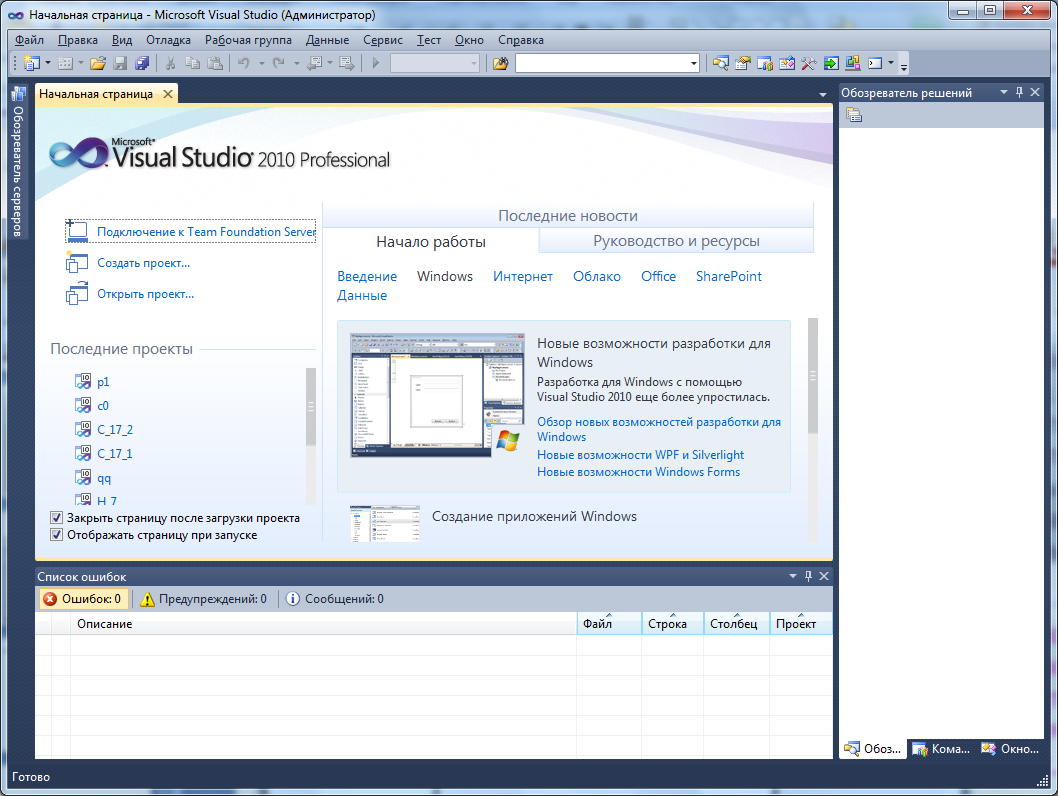Click the Start Page green arrow icon
Viewport: 1058px width, 796px height.
831,63
